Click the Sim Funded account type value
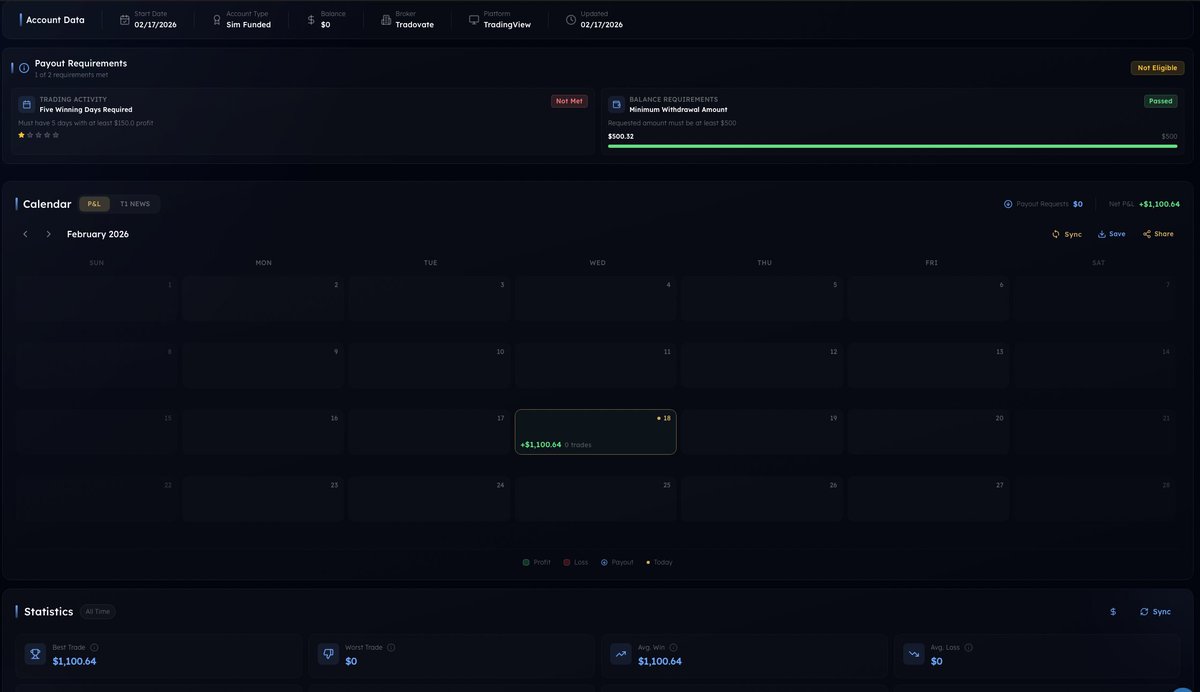Viewport: 1200px width, 692px height. tap(248, 25)
